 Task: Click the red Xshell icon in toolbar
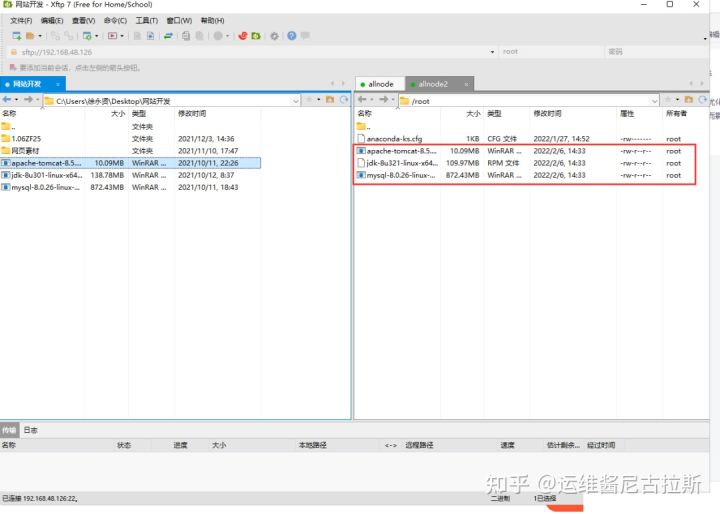point(242,36)
